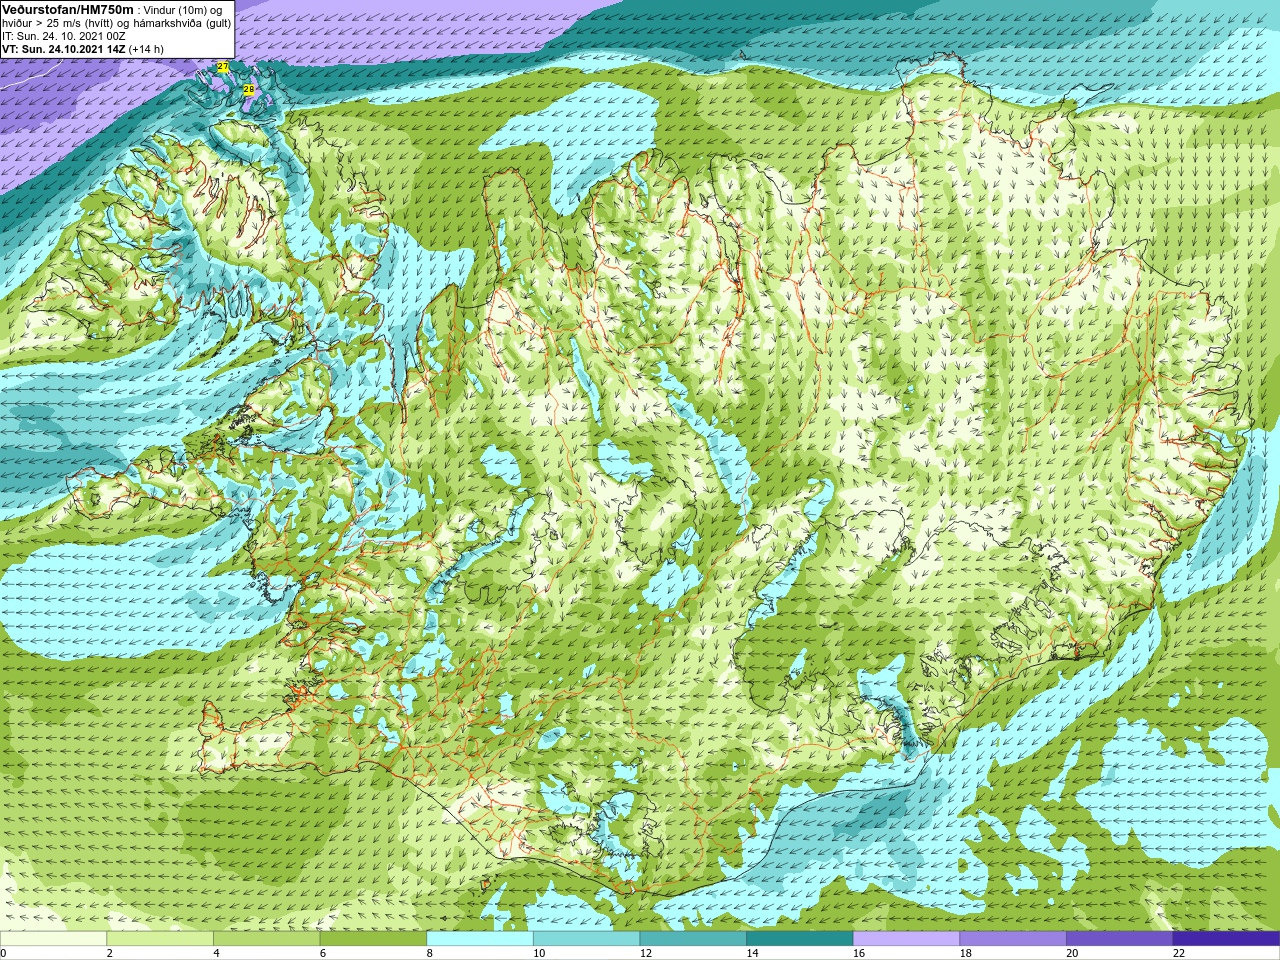Screen dimensions: 1280x960
Task: Click the 'VT: Sun. 24.10.2021 14Z' valid time
Action: click(x=64, y=49)
